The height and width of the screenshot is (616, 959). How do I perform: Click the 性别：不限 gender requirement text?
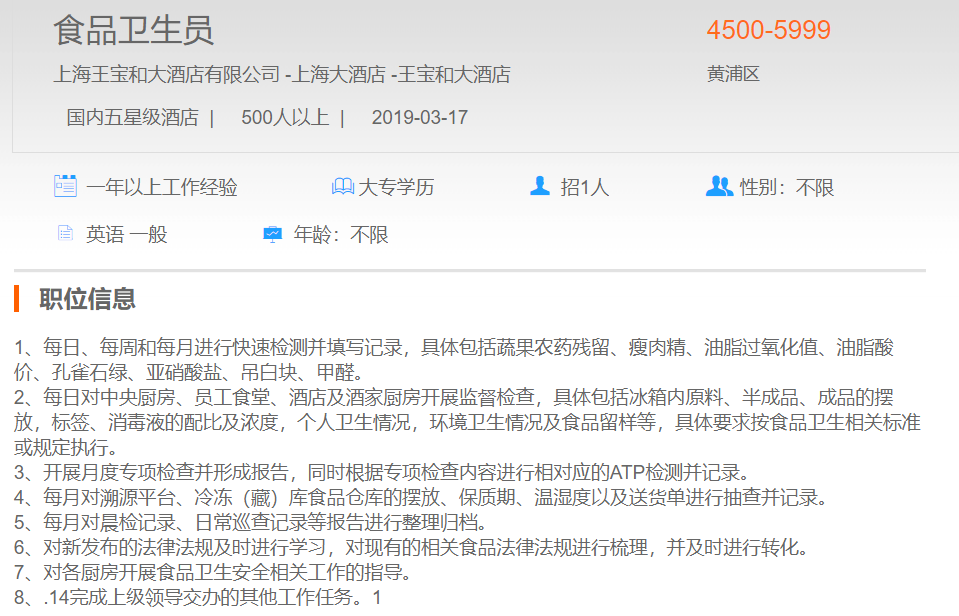pyautogui.click(x=786, y=187)
